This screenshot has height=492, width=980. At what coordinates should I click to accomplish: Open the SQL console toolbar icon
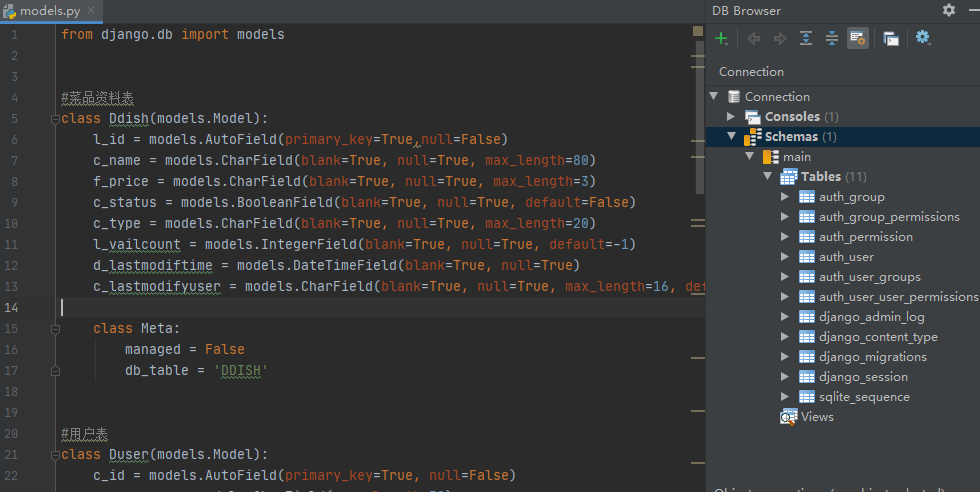891,39
